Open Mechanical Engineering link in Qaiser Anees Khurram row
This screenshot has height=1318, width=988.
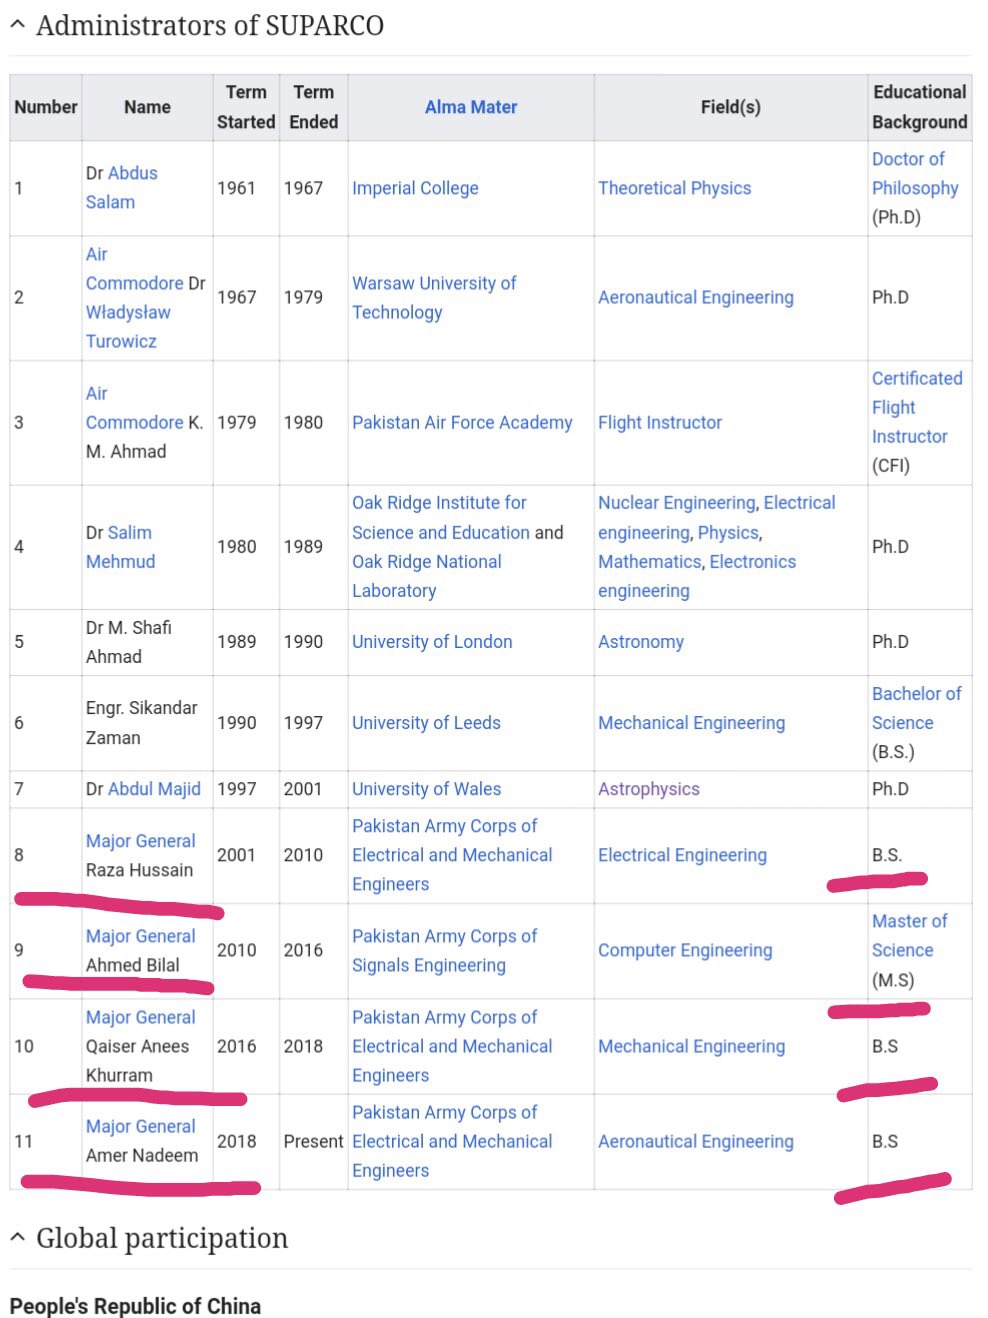click(692, 1046)
